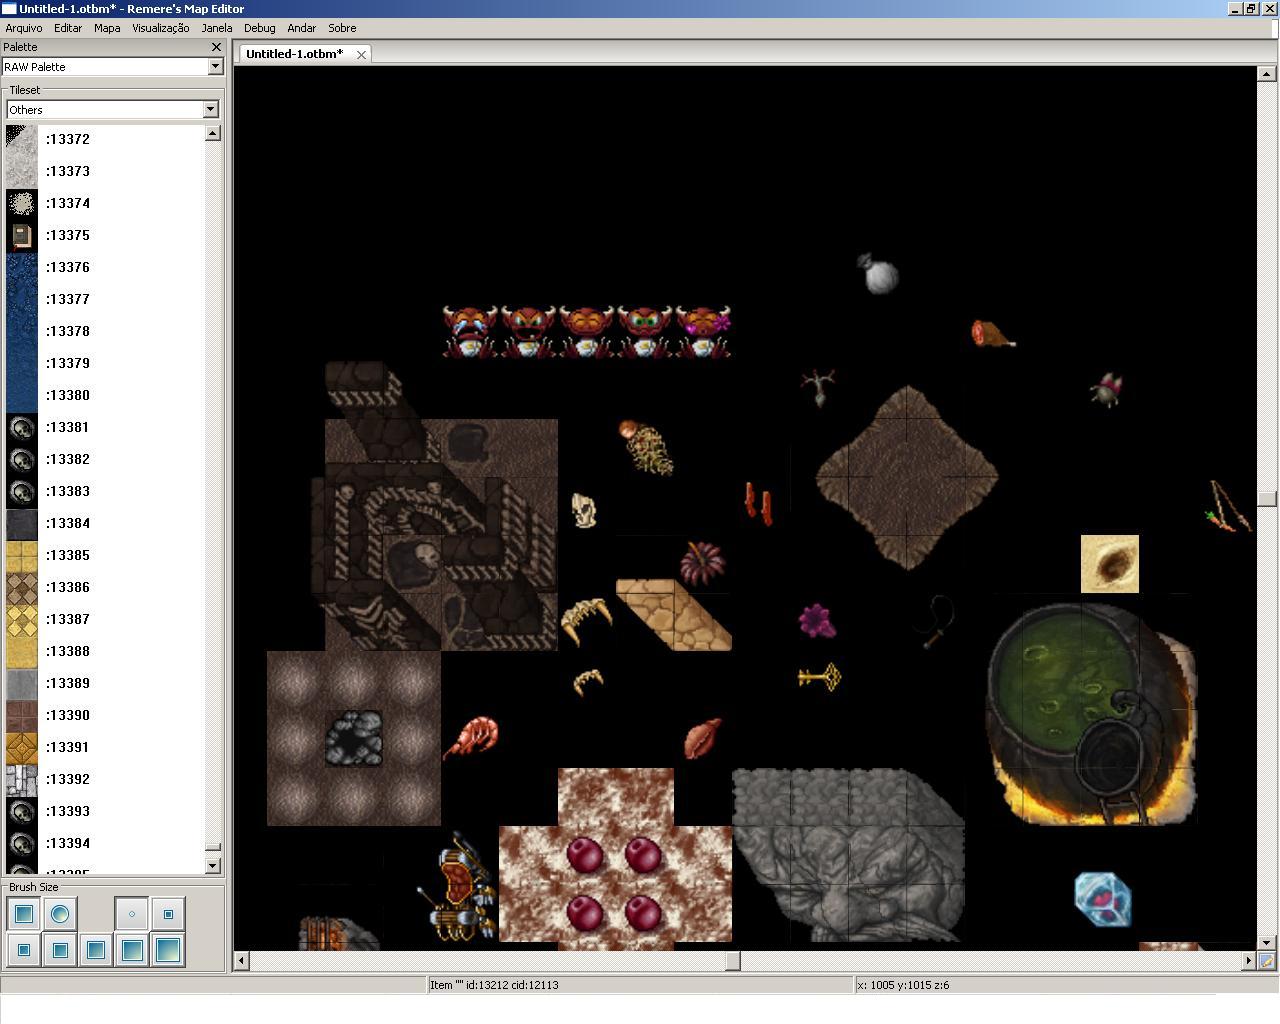
Task: Open the Mapa menu
Action: 107,28
